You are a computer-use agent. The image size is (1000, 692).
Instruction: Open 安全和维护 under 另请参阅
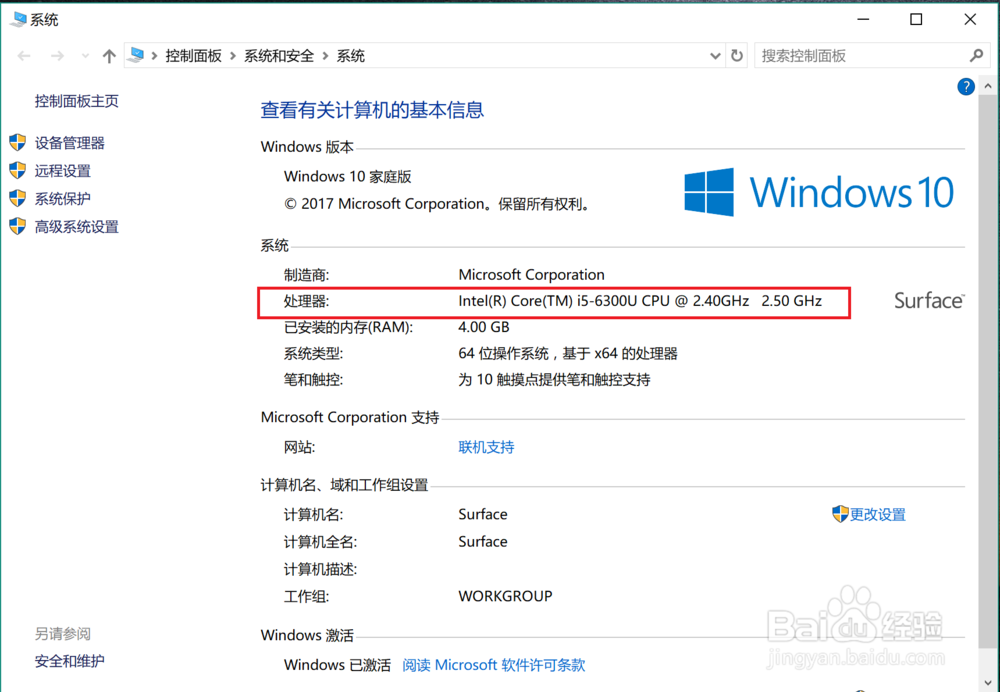pyautogui.click(x=70, y=661)
